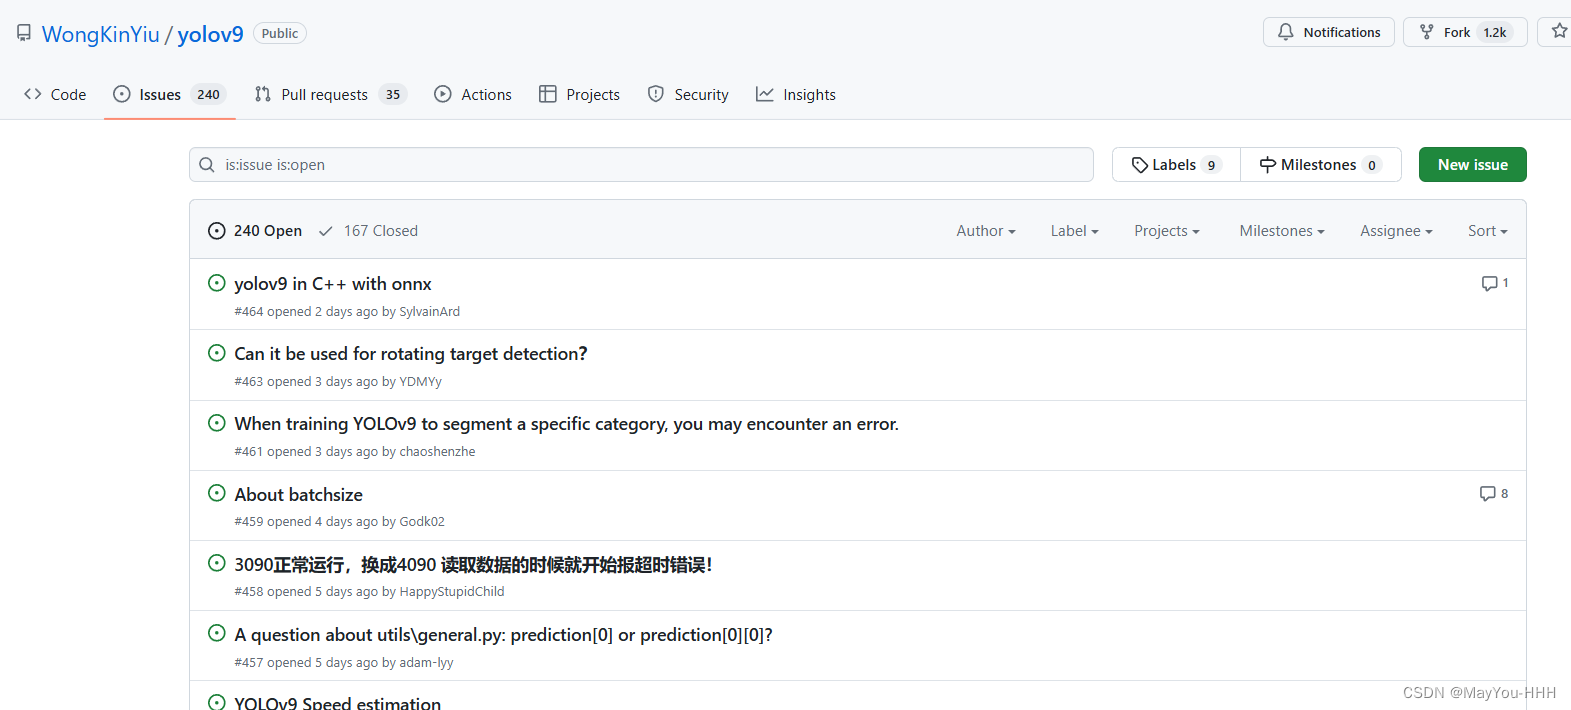
Task: Click the open-issue icon beside 'yolov9 in C++ with onnx'
Action: point(216,283)
